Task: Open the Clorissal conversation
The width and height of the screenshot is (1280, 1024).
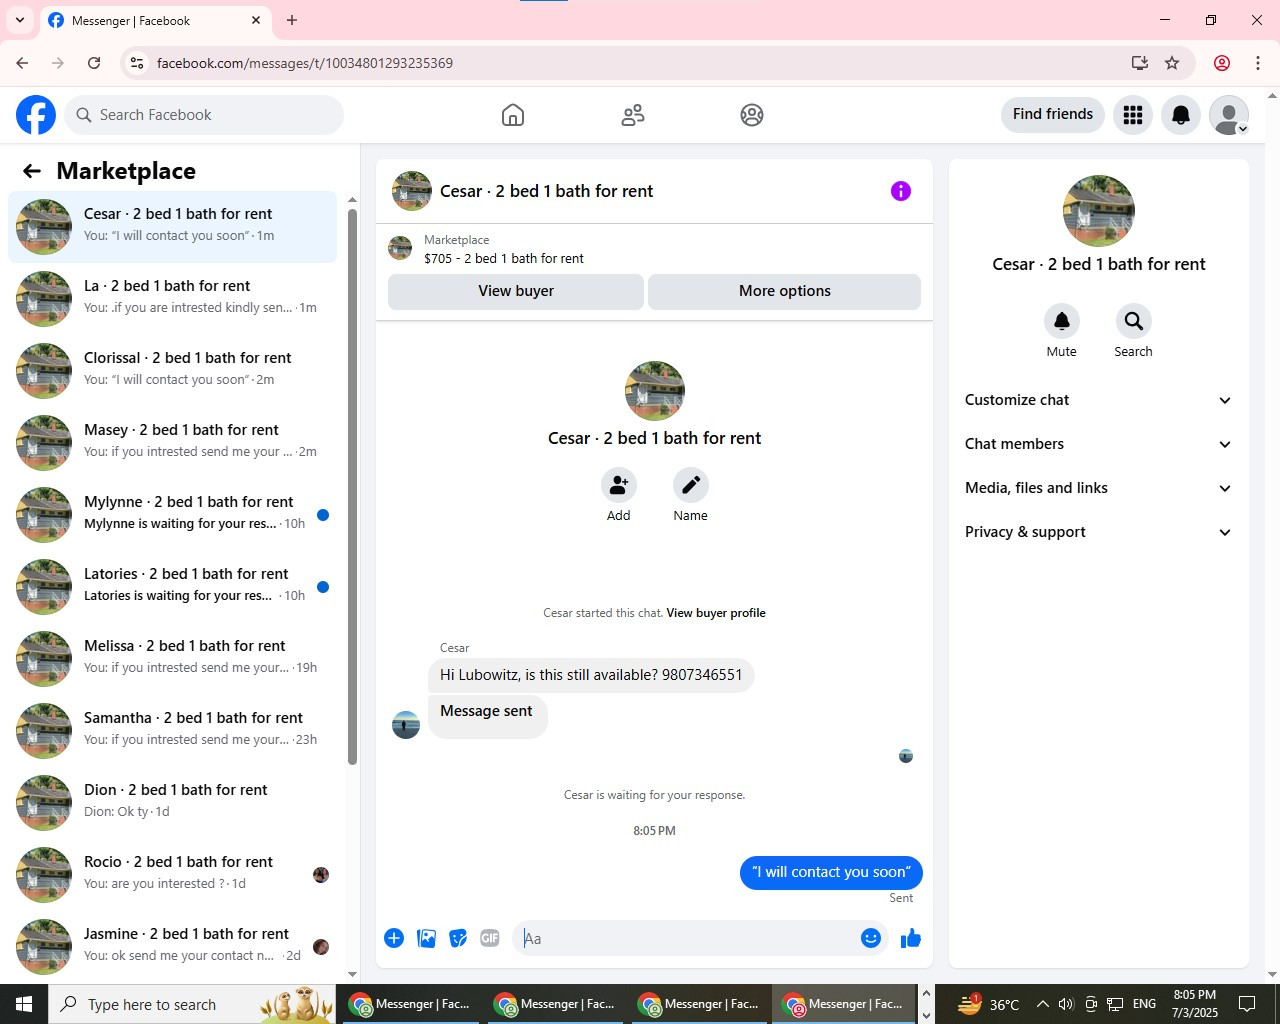Action: (173, 370)
